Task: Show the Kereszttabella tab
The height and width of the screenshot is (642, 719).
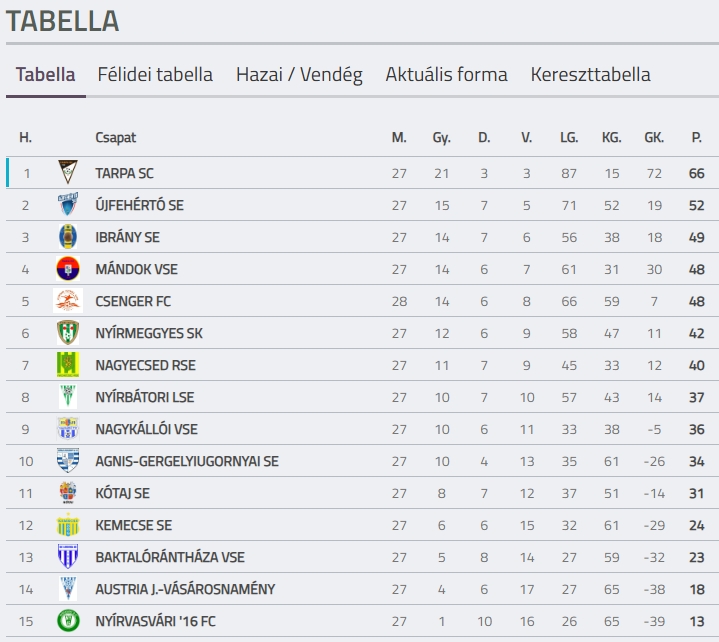Action: click(x=591, y=74)
